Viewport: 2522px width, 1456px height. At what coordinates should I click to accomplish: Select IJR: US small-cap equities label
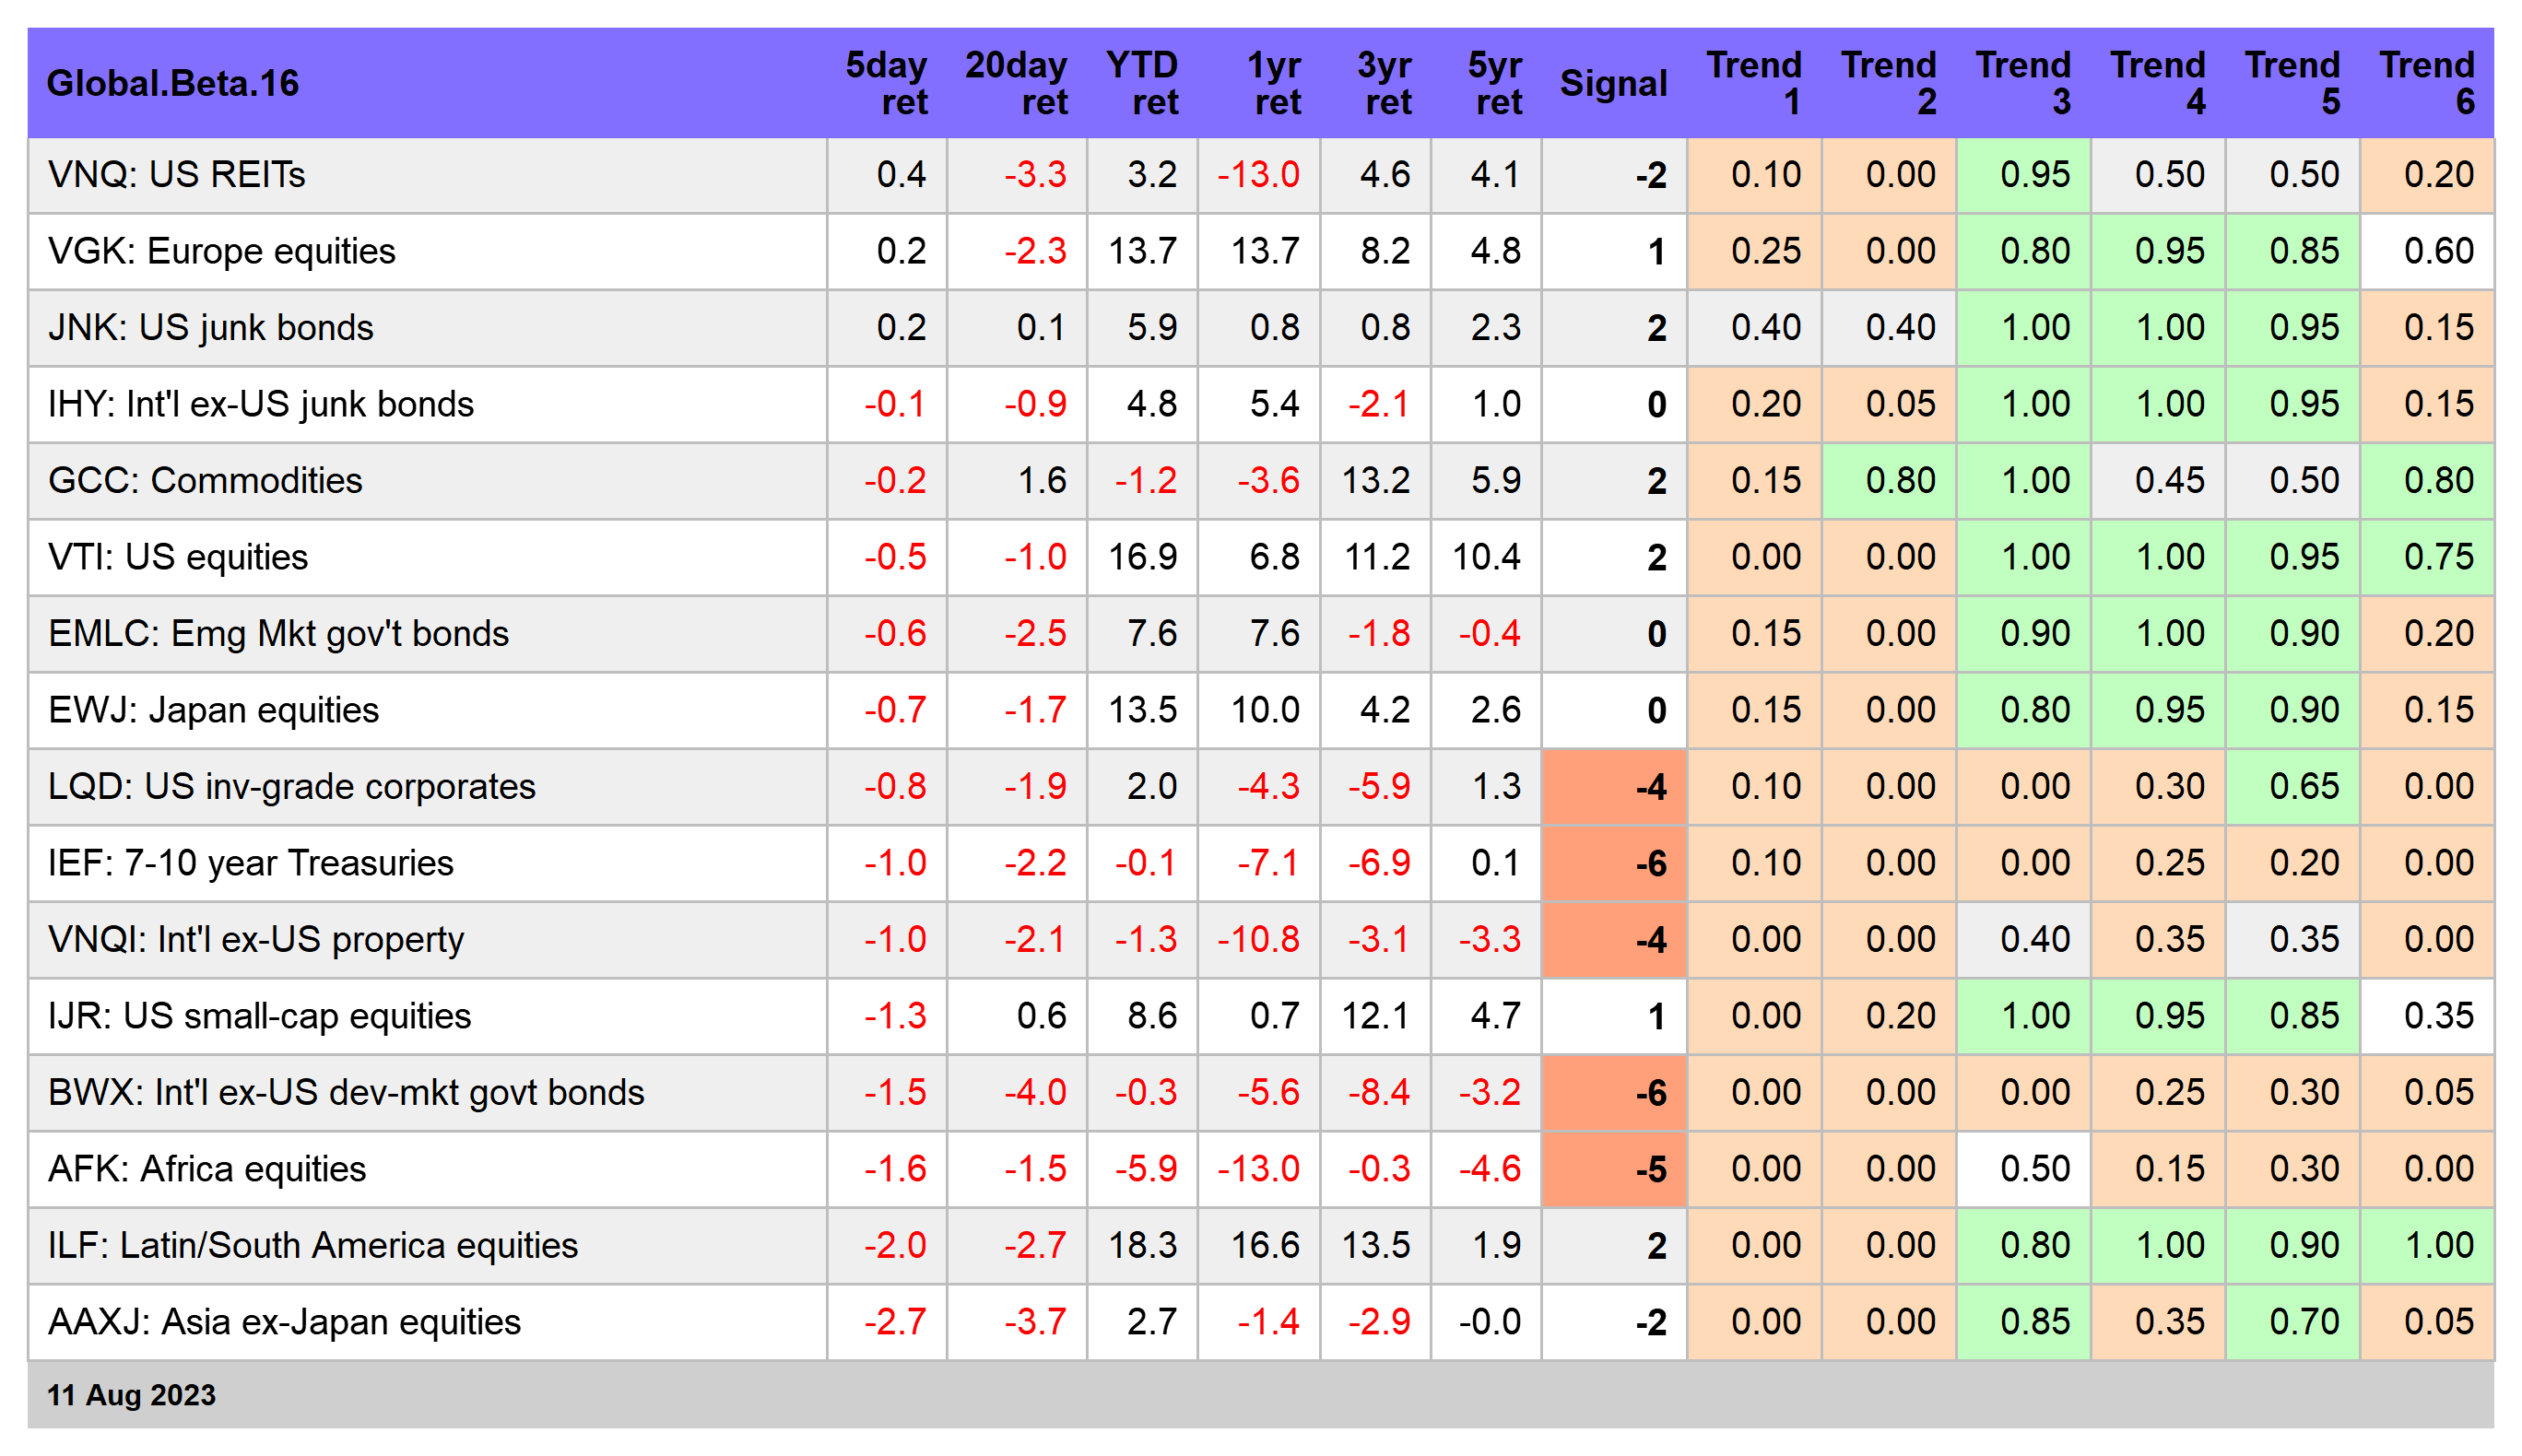click(259, 1016)
